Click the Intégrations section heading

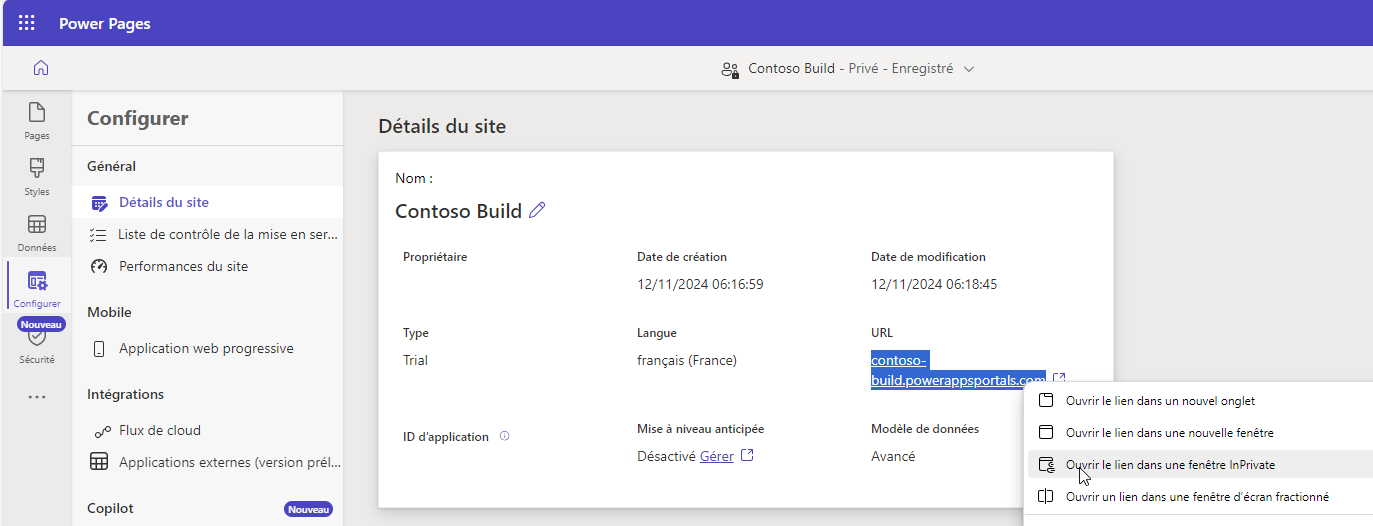click(125, 394)
